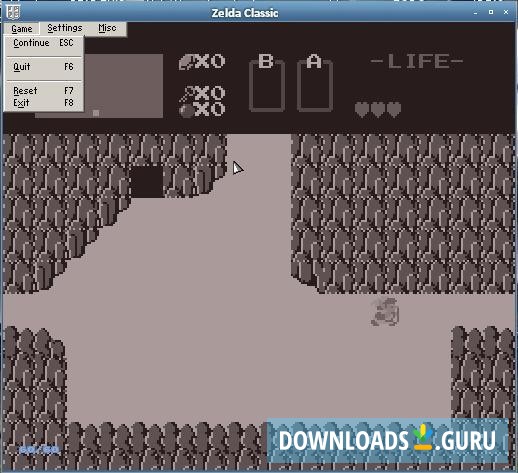Click the dark cave entrance
Image resolution: width=518 pixels, height=473 pixels.
(147, 182)
